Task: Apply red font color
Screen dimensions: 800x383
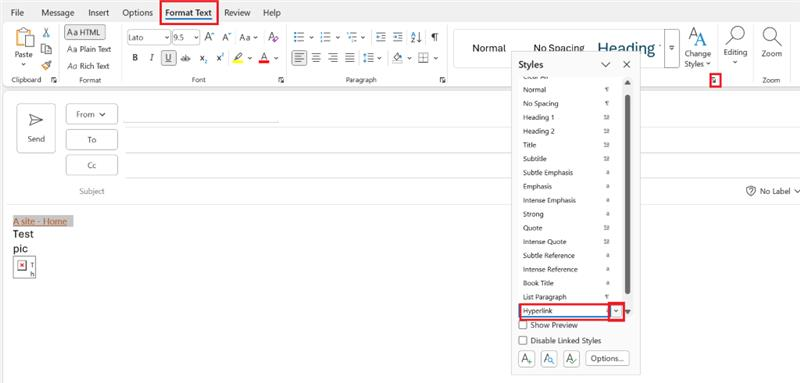Action: pos(264,58)
